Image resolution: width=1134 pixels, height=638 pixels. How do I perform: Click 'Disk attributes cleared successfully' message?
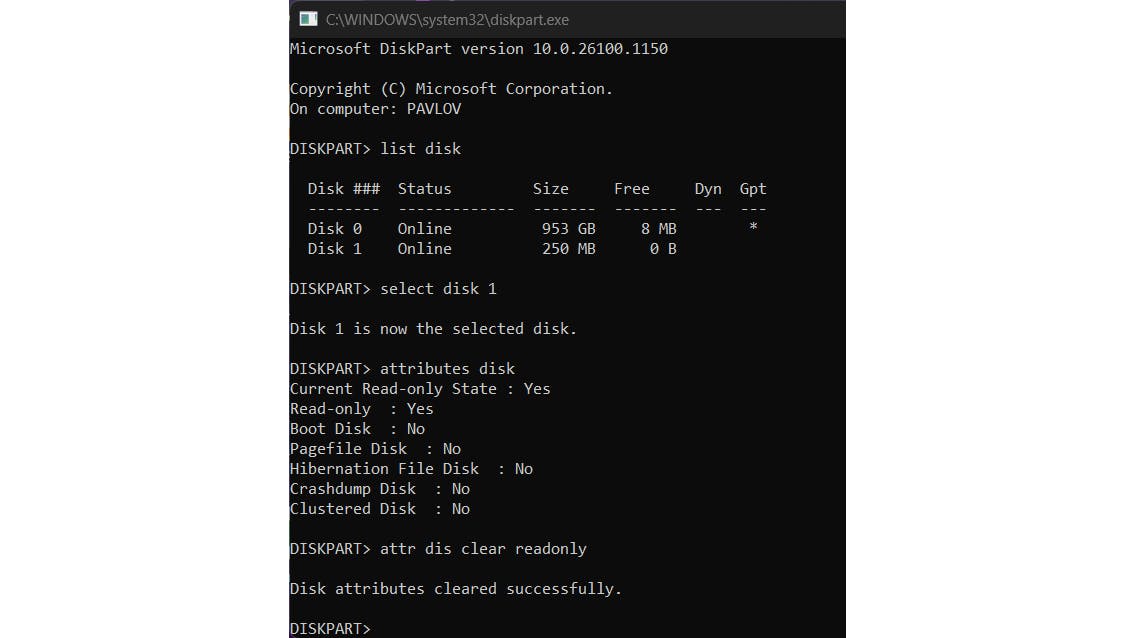(x=456, y=589)
